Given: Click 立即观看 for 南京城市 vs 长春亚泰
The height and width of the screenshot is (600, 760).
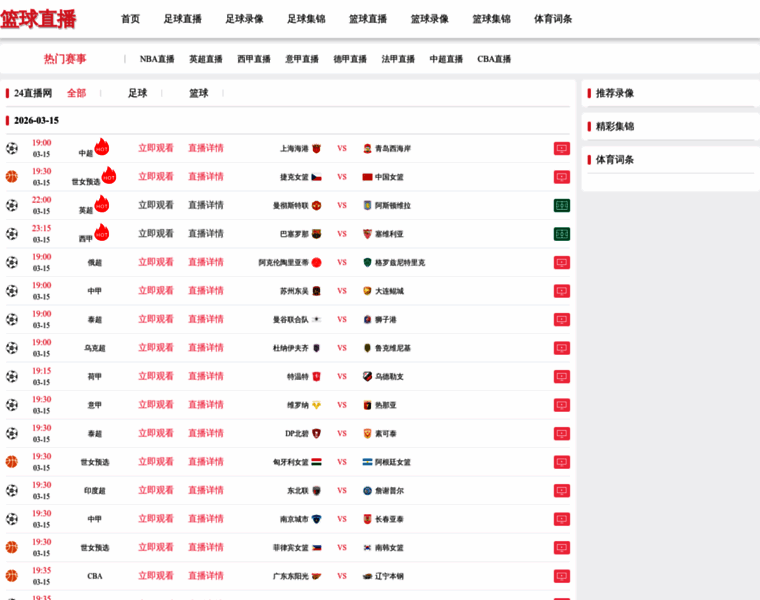Looking at the screenshot, I should [x=156, y=519].
